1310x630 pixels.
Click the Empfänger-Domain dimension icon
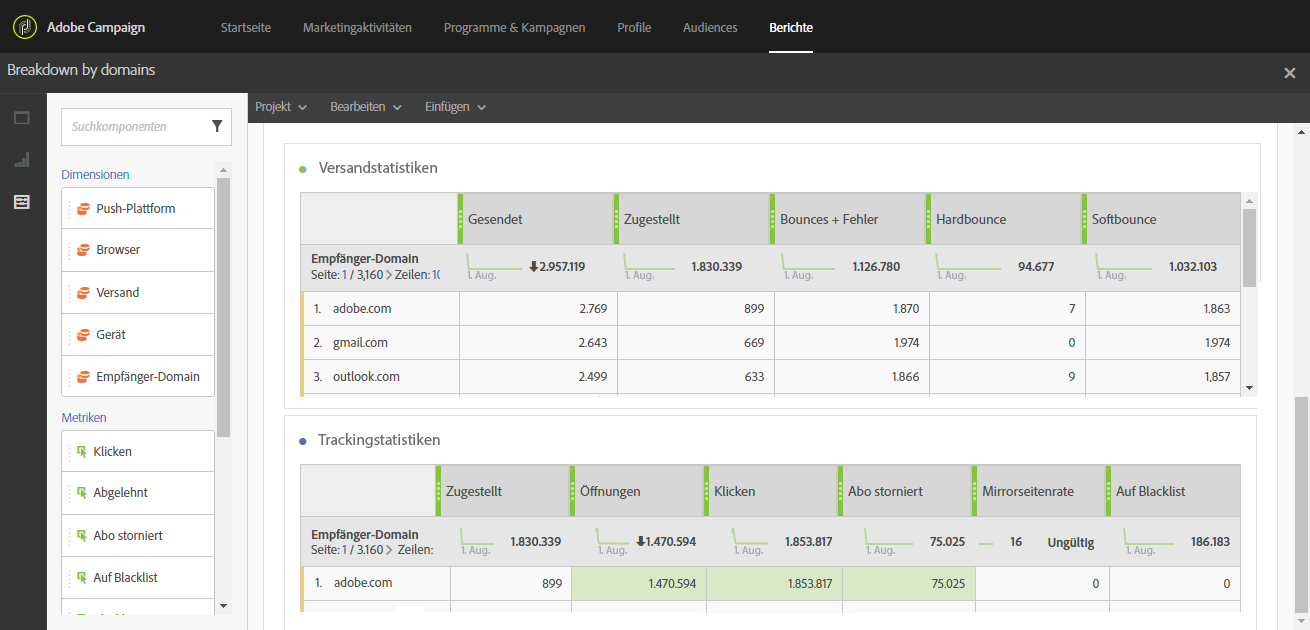click(x=83, y=377)
